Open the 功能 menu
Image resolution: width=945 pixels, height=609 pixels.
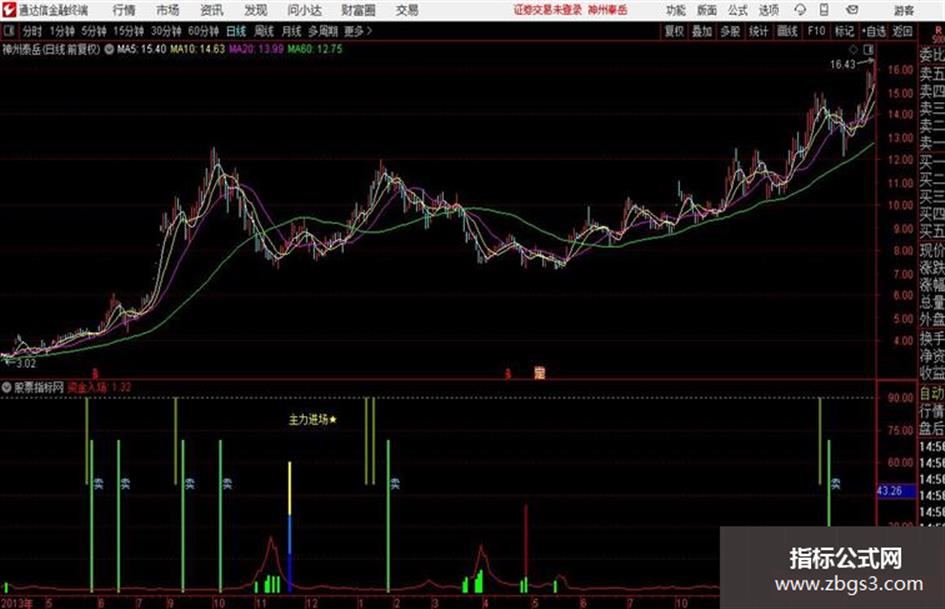click(676, 10)
